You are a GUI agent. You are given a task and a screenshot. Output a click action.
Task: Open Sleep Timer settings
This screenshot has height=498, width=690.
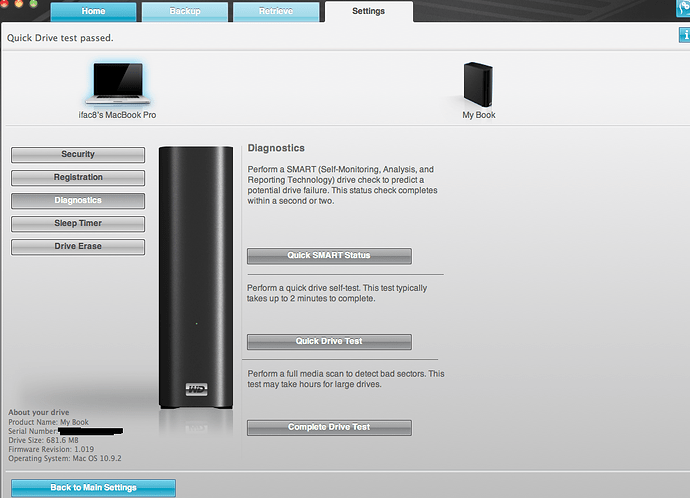click(78, 223)
